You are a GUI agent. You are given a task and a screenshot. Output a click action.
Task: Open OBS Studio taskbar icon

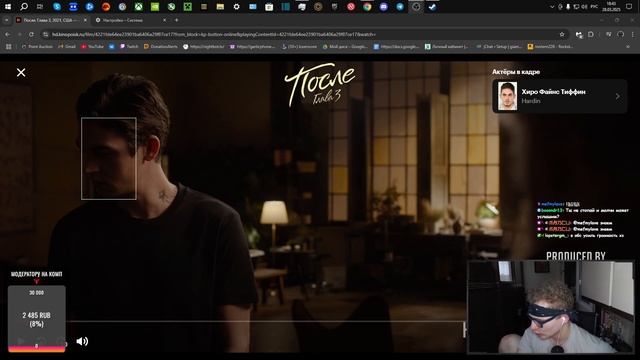click(416, 7)
